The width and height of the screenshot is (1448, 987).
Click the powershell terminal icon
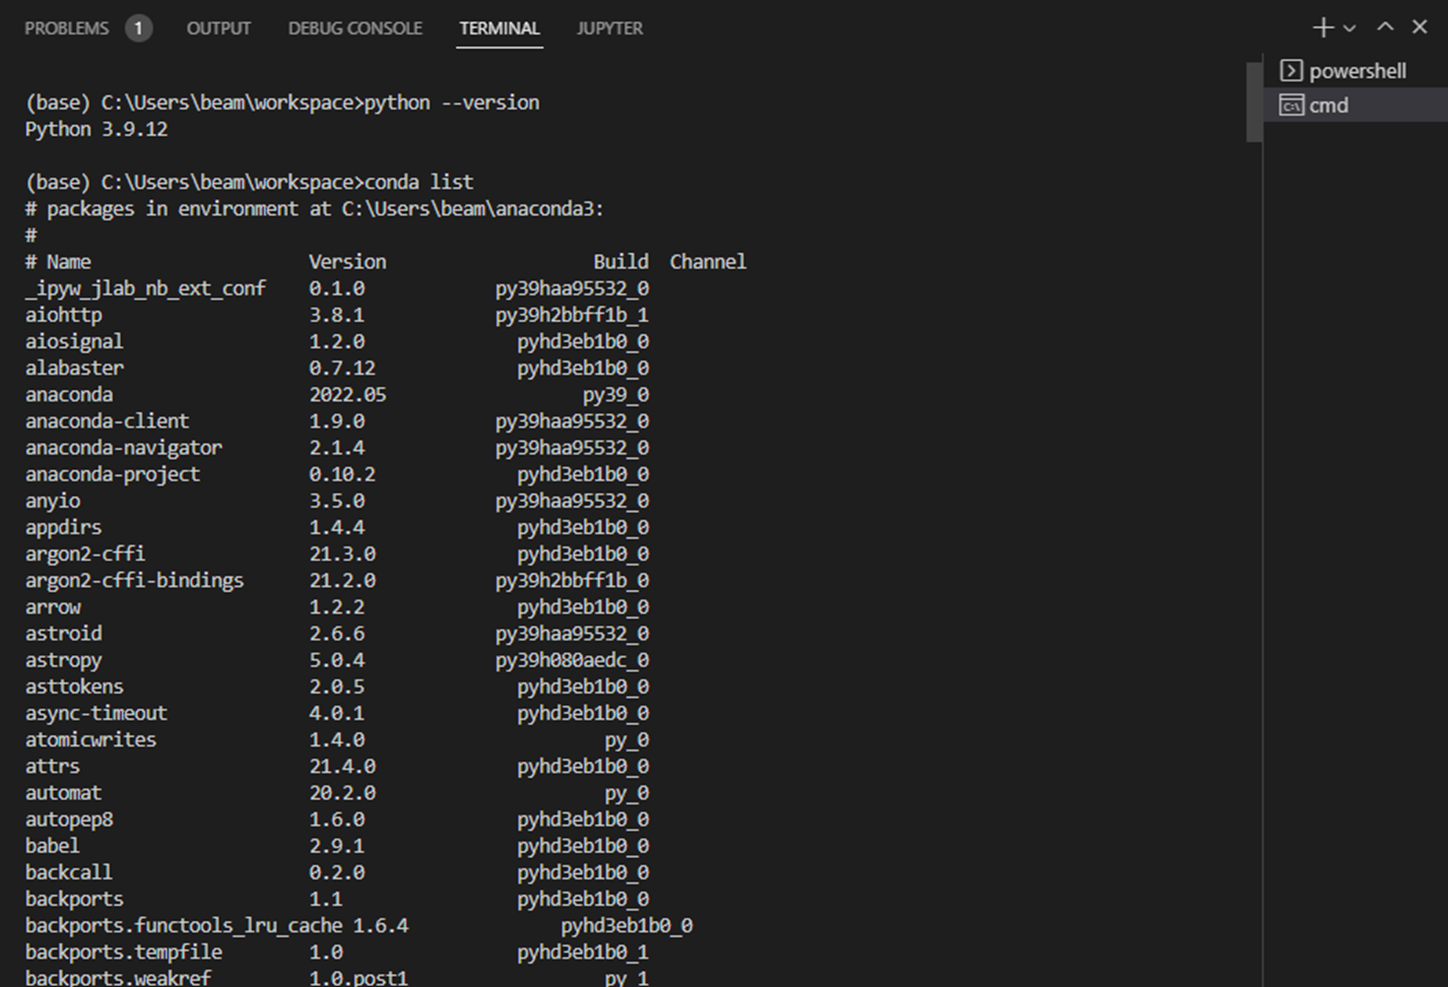pyautogui.click(x=1291, y=71)
